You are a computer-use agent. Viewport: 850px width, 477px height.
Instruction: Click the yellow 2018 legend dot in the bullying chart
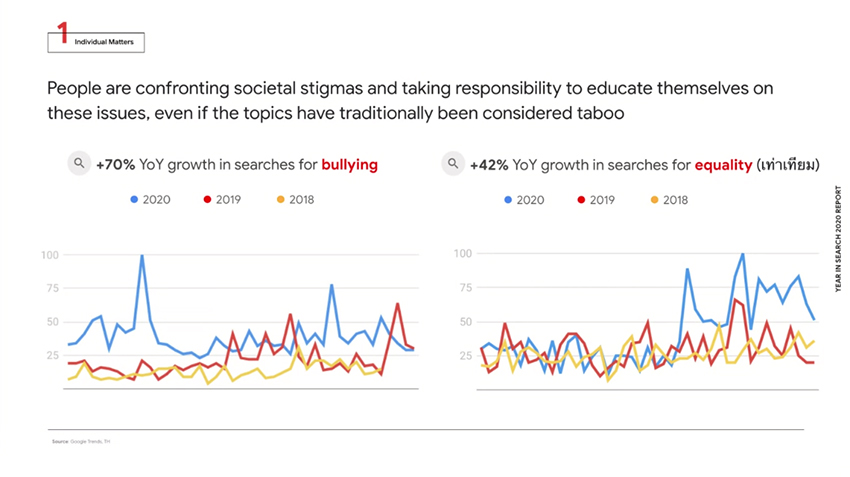pos(281,200)
